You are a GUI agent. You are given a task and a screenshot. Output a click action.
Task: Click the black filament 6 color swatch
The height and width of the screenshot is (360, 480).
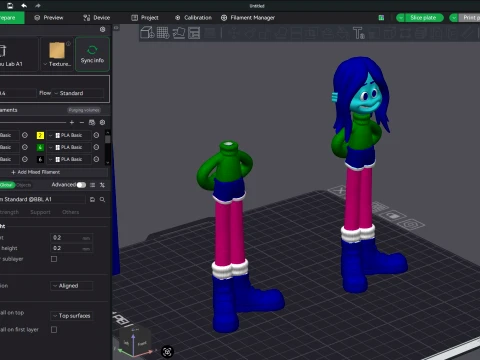40,159
